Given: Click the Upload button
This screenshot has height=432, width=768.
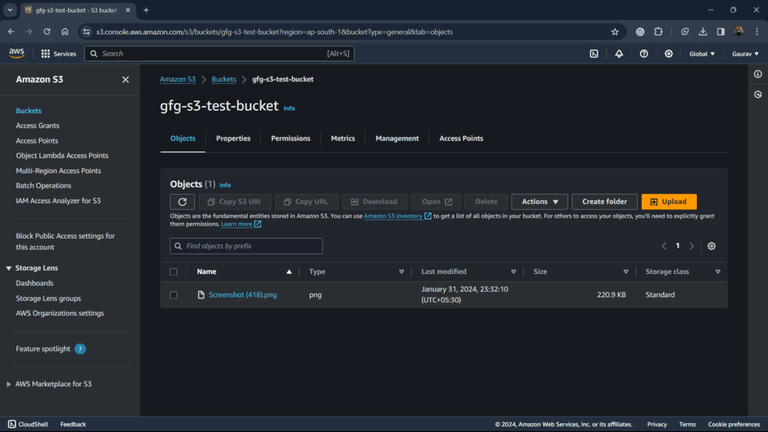Looking at the screenshot, I should [x=669, y=202].
